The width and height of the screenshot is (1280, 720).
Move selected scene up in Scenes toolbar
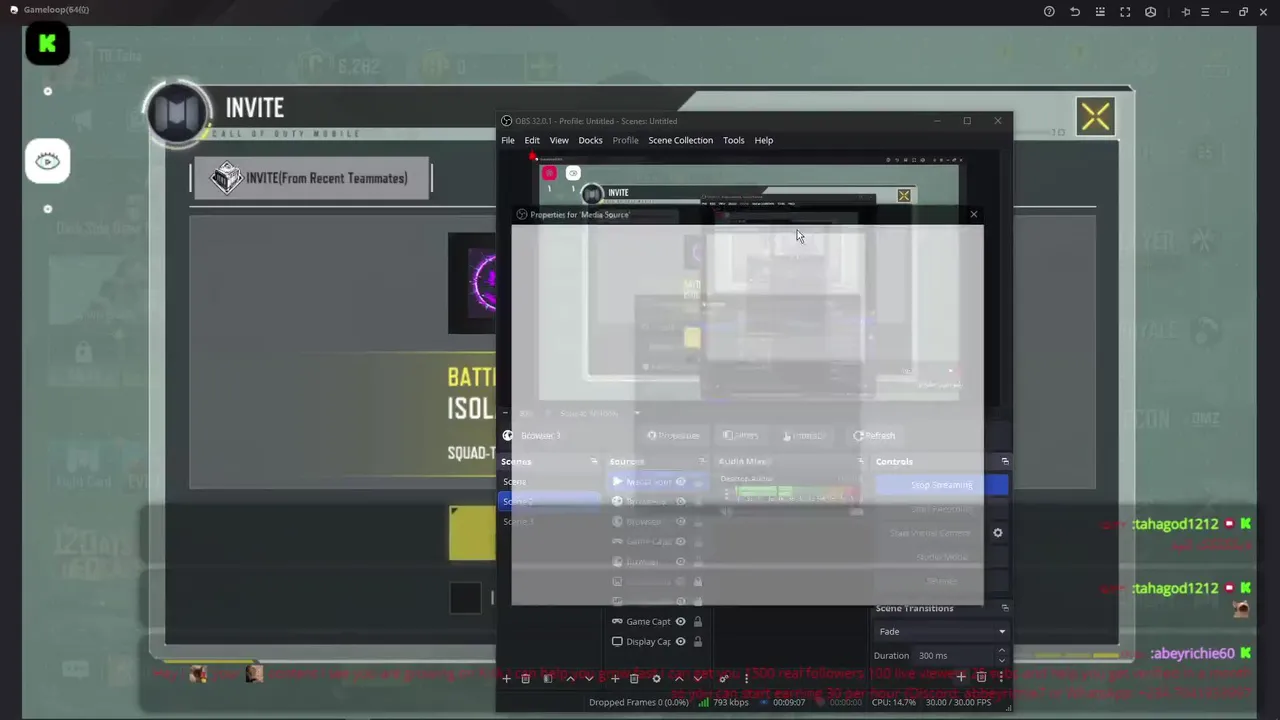coord(570,678)
